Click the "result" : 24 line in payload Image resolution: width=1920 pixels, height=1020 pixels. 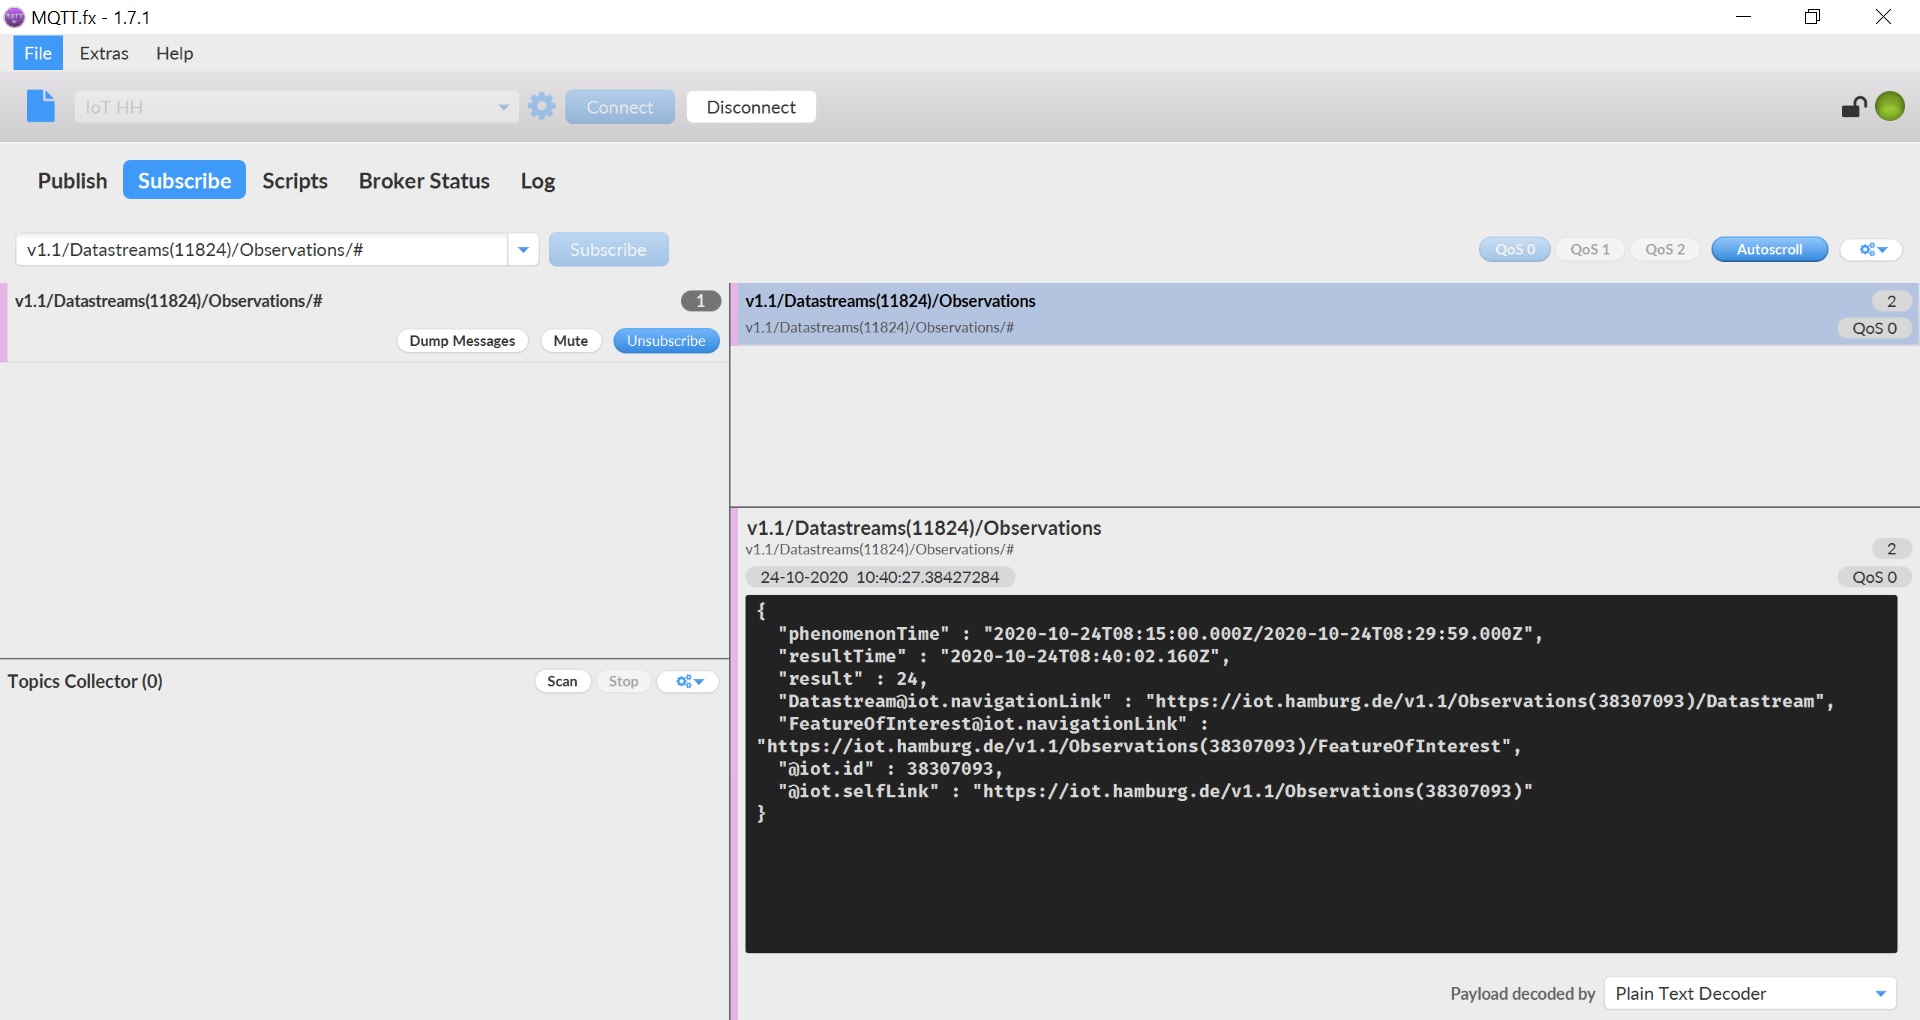pyautogui.click(x=852, y=679)
